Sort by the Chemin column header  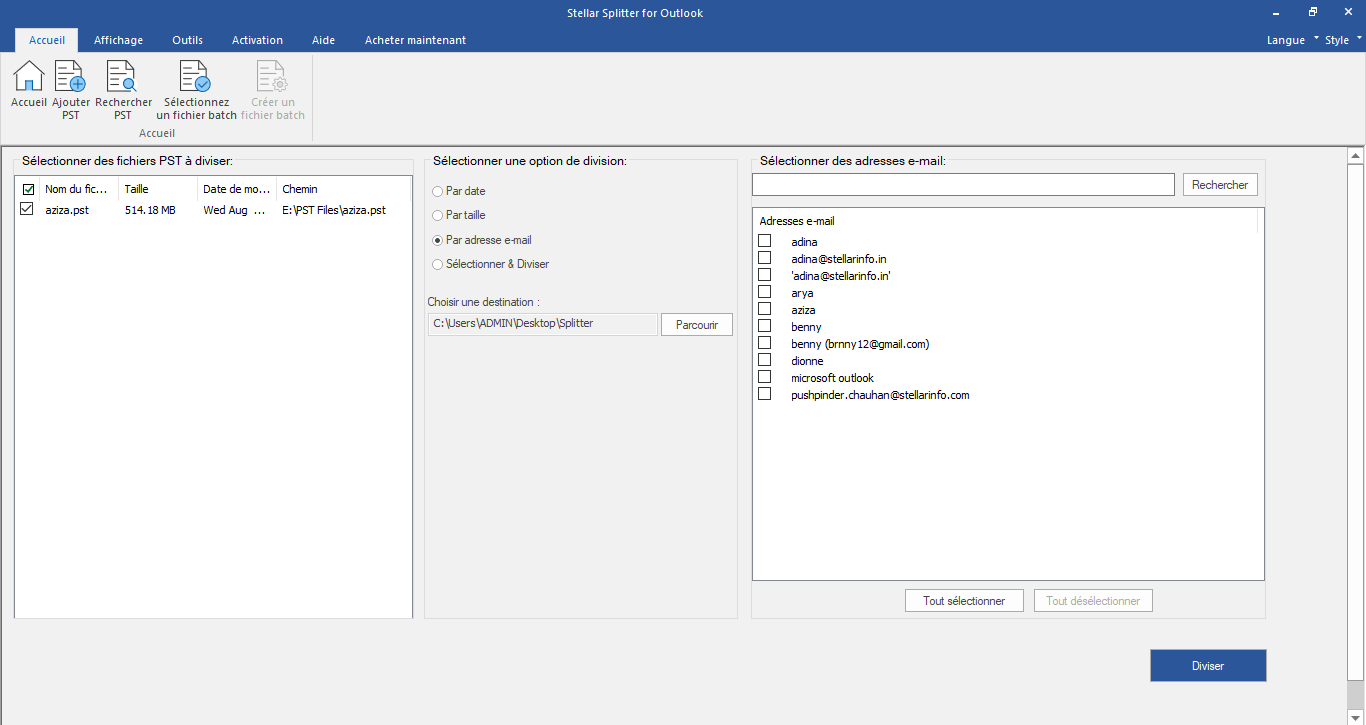coord(343,189)
